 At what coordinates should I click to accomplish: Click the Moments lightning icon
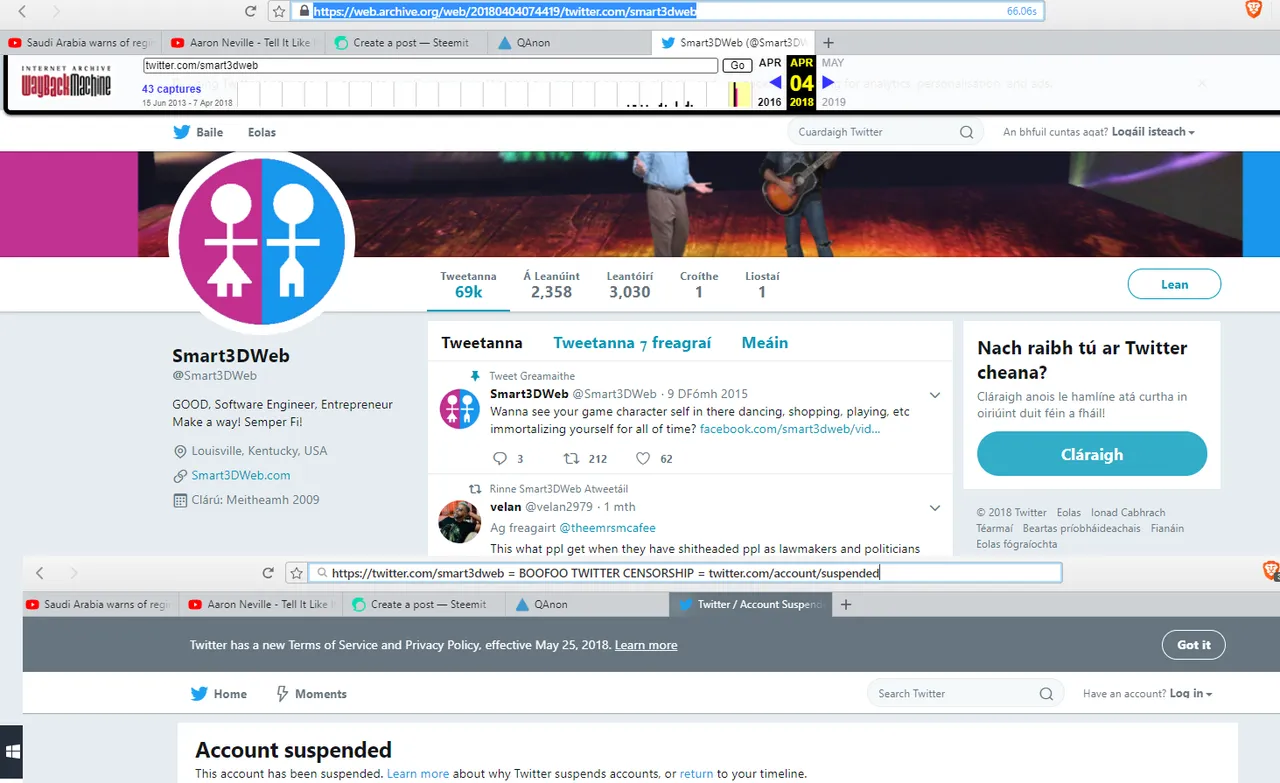(x=282, y=694)
